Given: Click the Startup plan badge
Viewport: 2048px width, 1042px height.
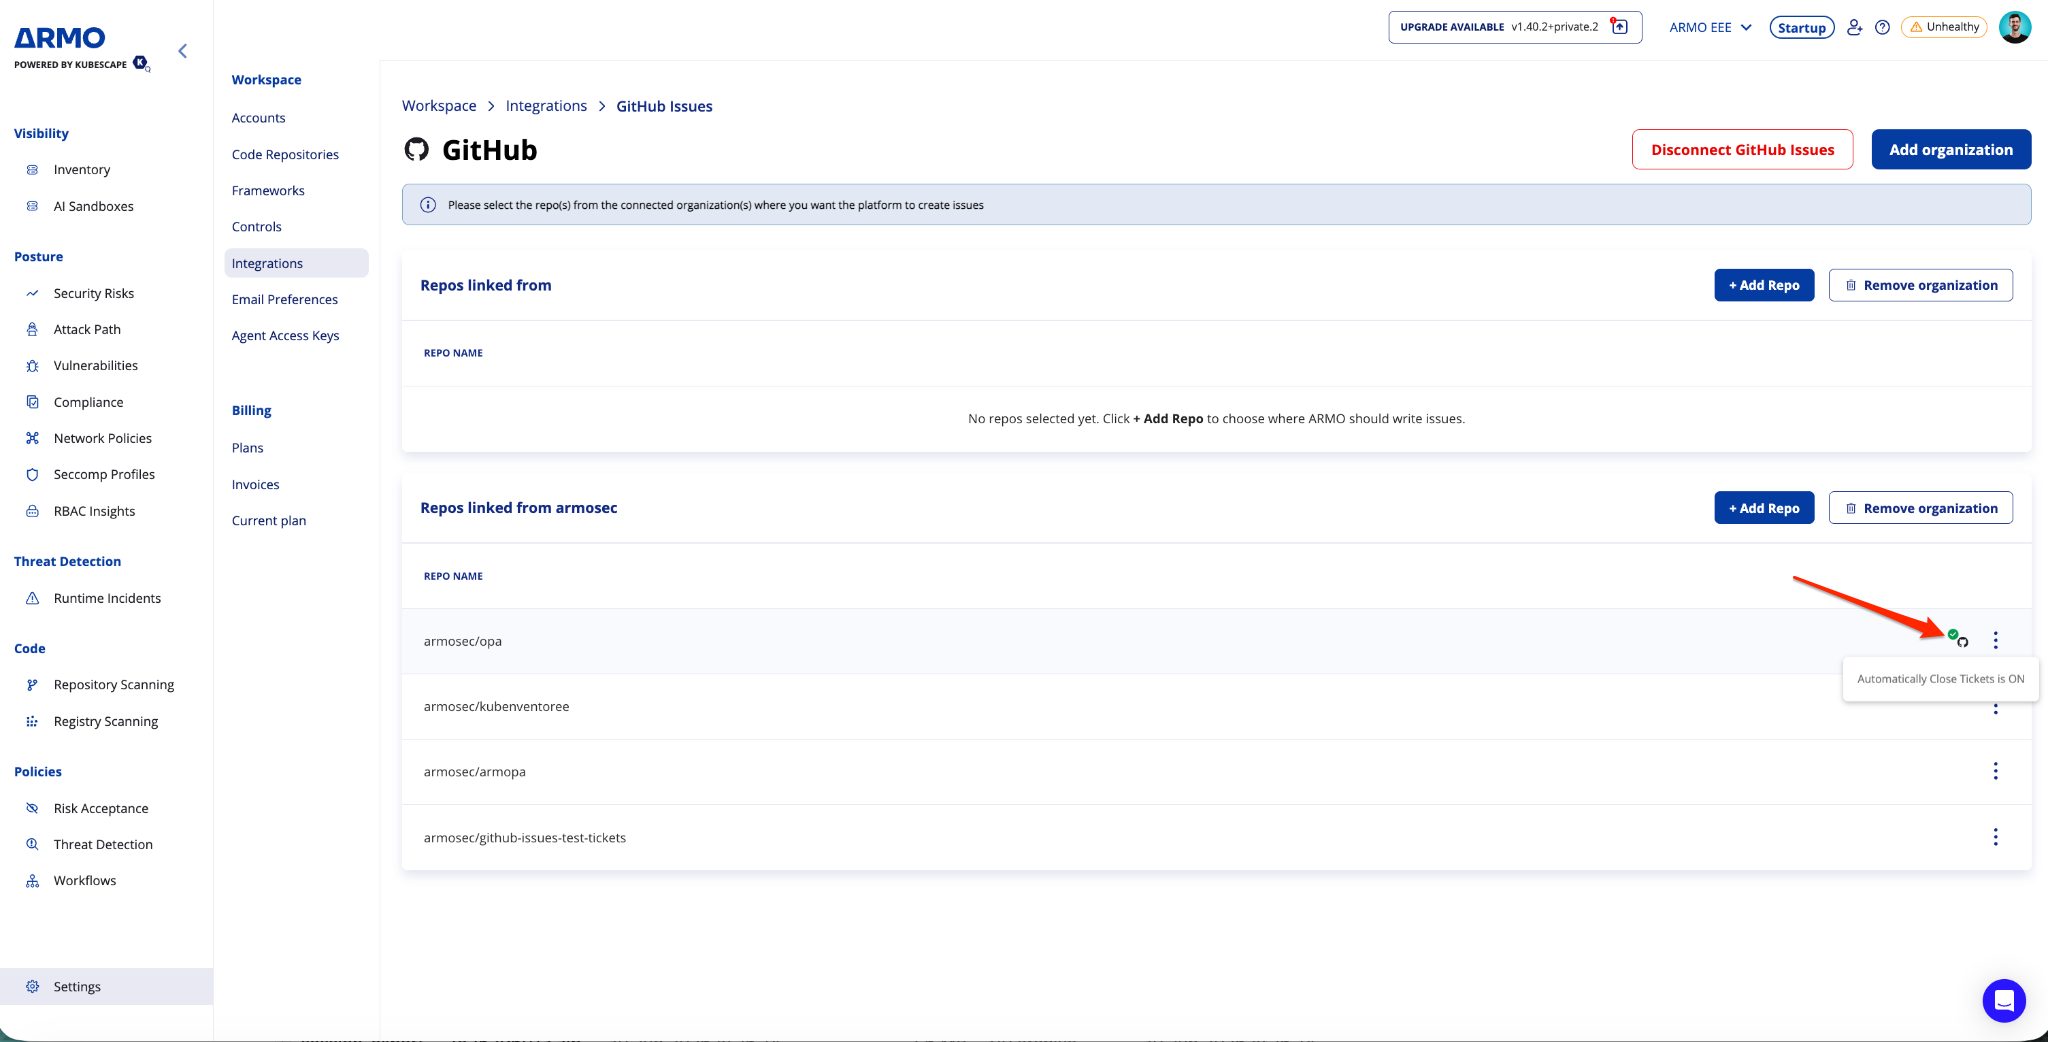Looking at the screenshot, I should tap(1802, 28).
